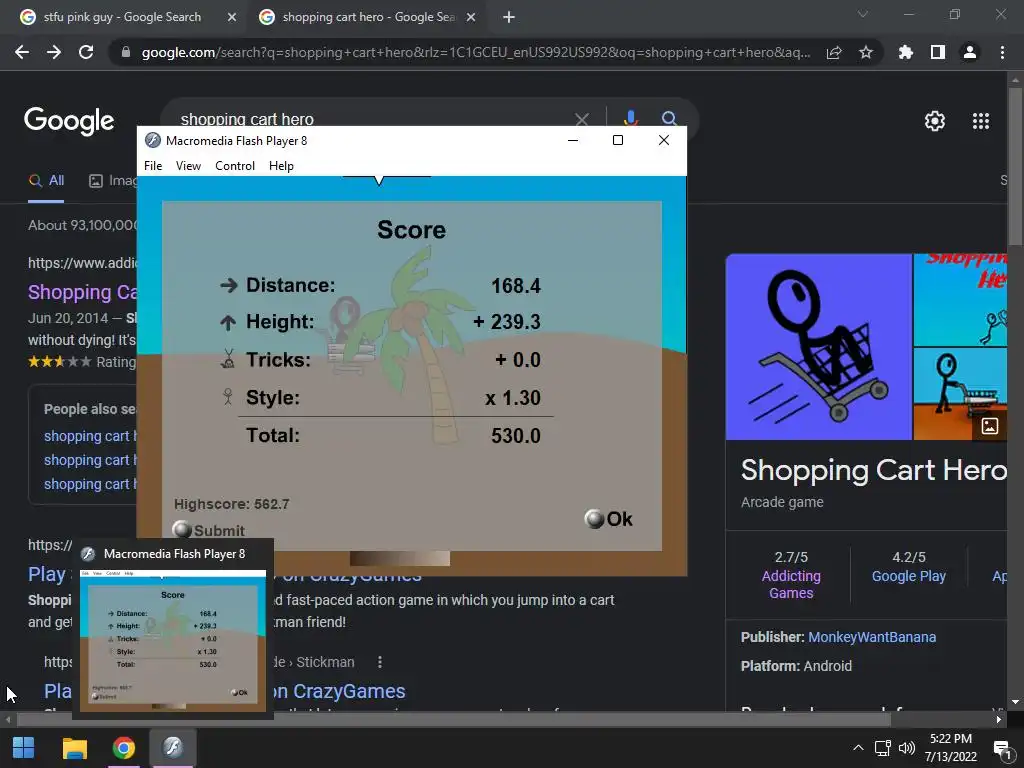Open Google quick settings gear
Image resolution: width=1024 pixels, height=768 pixels.
click(x=935, y=121)
